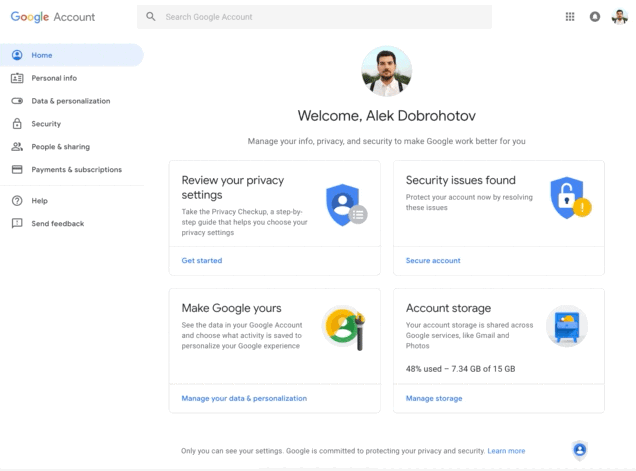Click the Google Account logo
The height and width of the screenshot is (471, 636).
point(53,17)
